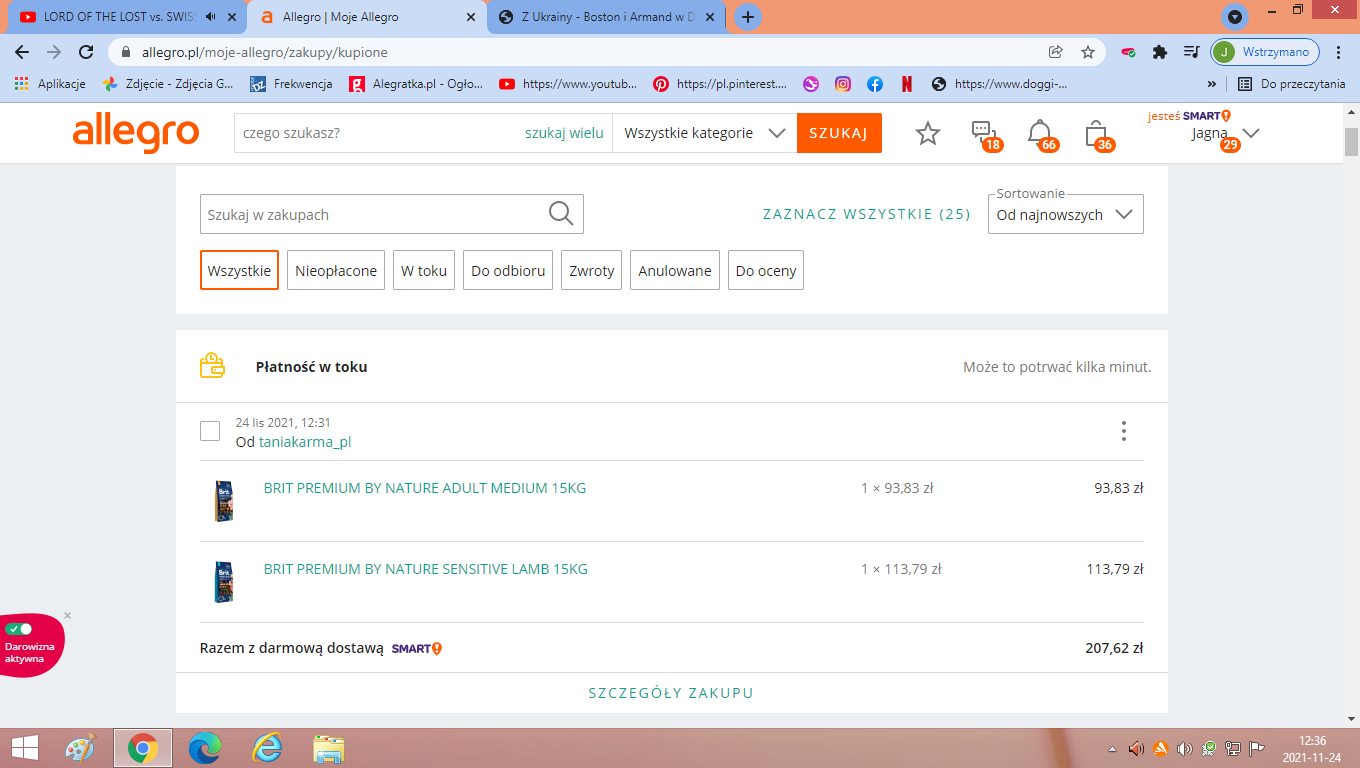This screenshot has height=768, width=1360.
Task: Open the shopping cart icon
Action: pos(1096,133)
